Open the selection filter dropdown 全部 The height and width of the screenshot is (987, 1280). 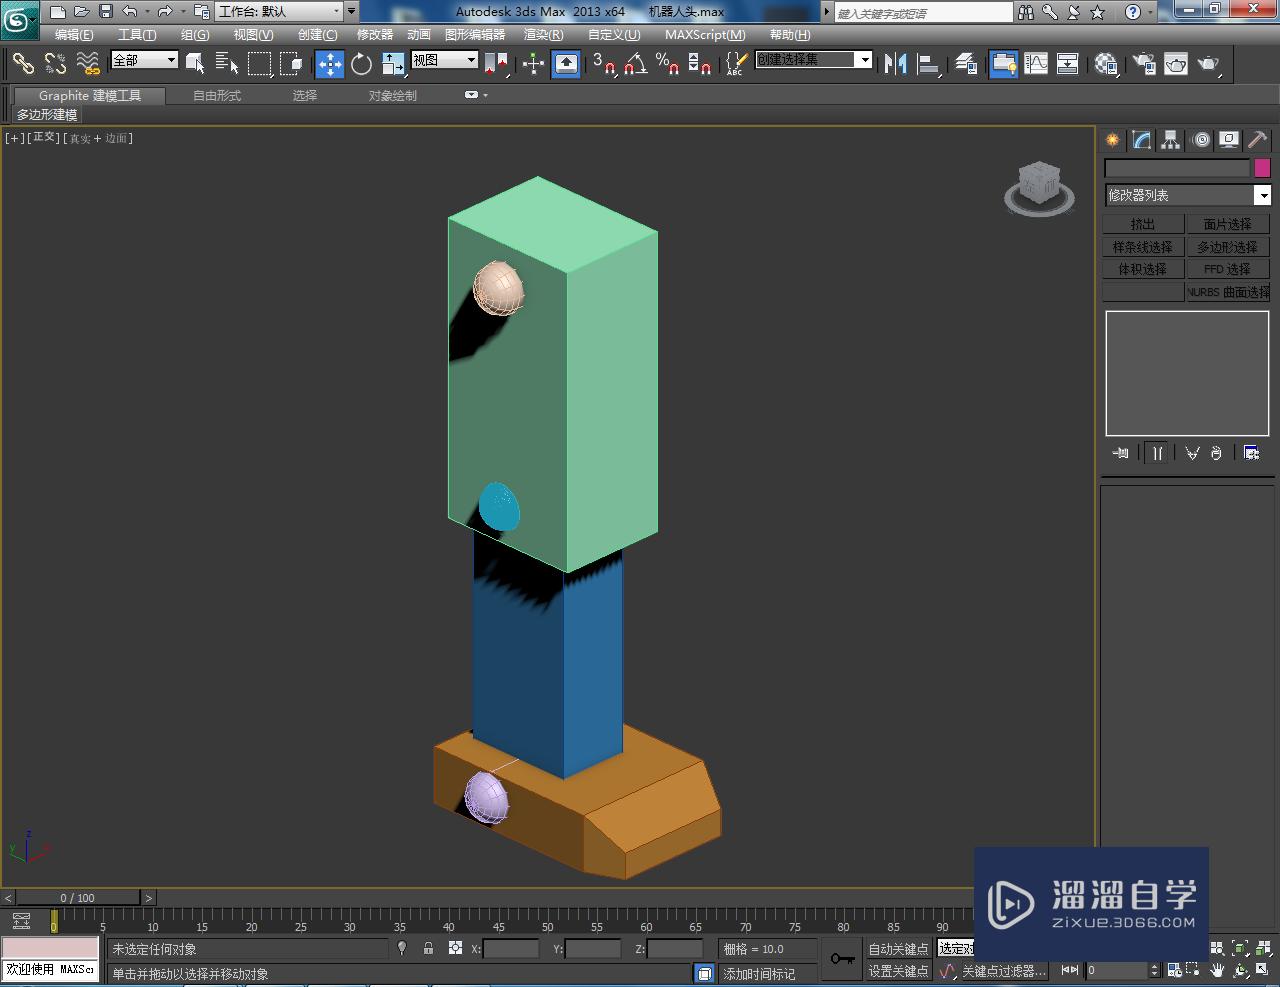pyautogui.click(x=144, y=60)
